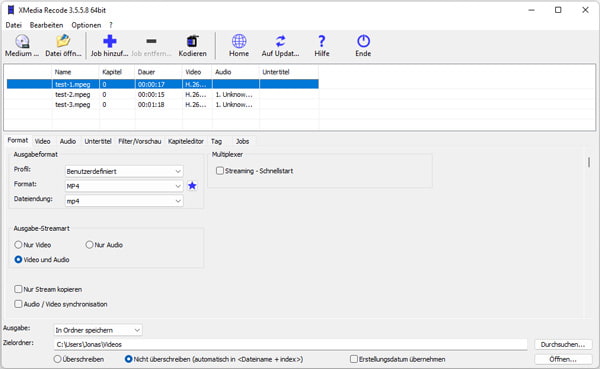Image resolution: width=600 pixels, height=369 pixels.
Task: Open the Datei menu
Action: tap(13, 25)
